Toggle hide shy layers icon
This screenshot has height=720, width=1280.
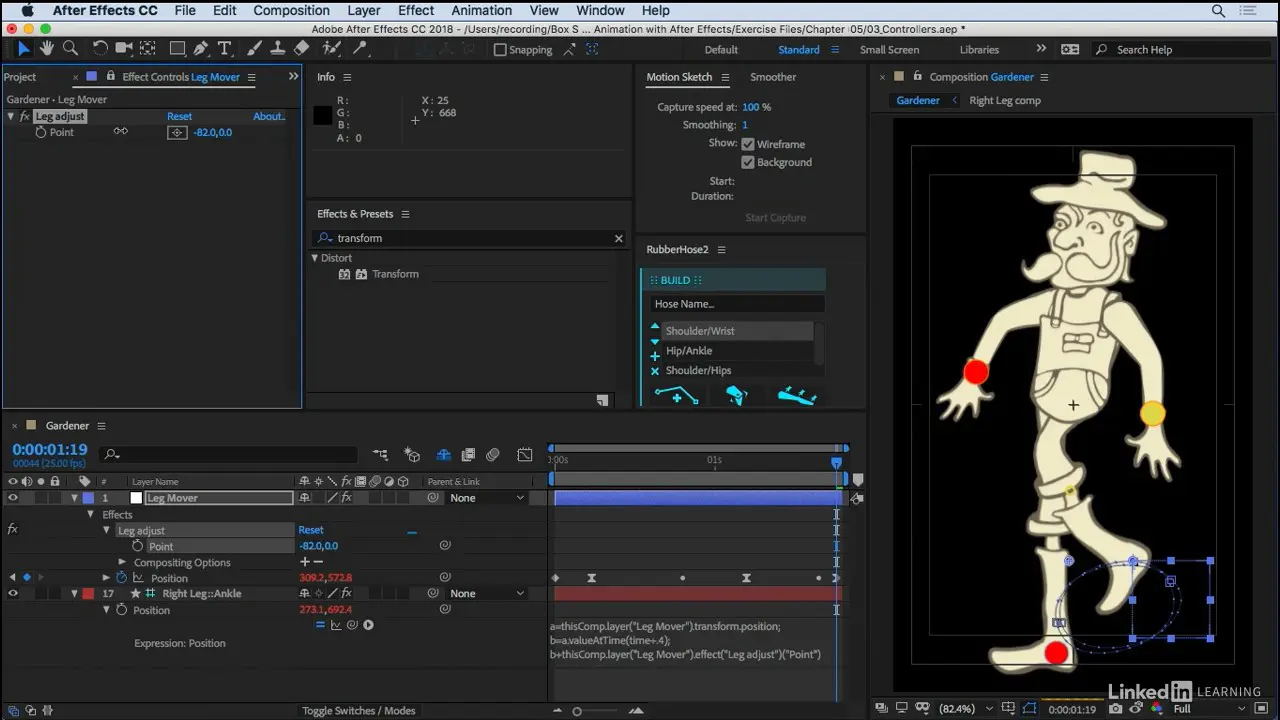(x=443, y=455)
